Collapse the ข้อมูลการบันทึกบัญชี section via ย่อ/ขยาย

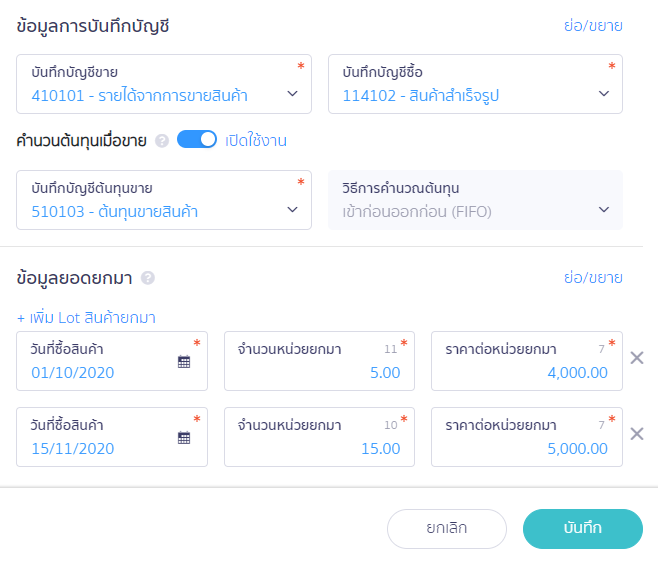tap(593, 26)
